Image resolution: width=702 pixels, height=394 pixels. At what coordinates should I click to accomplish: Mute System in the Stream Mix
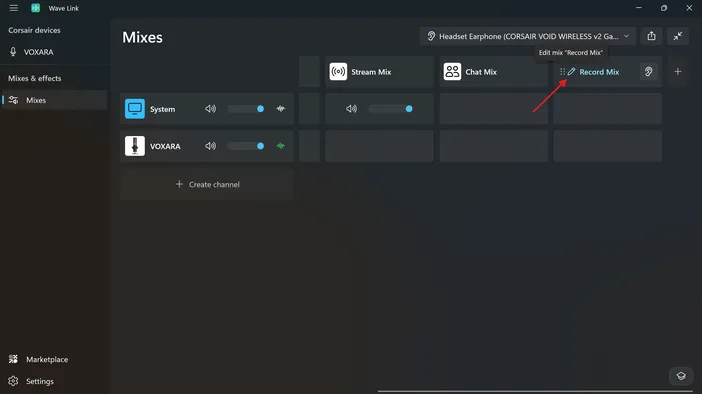tap(351, 109)
